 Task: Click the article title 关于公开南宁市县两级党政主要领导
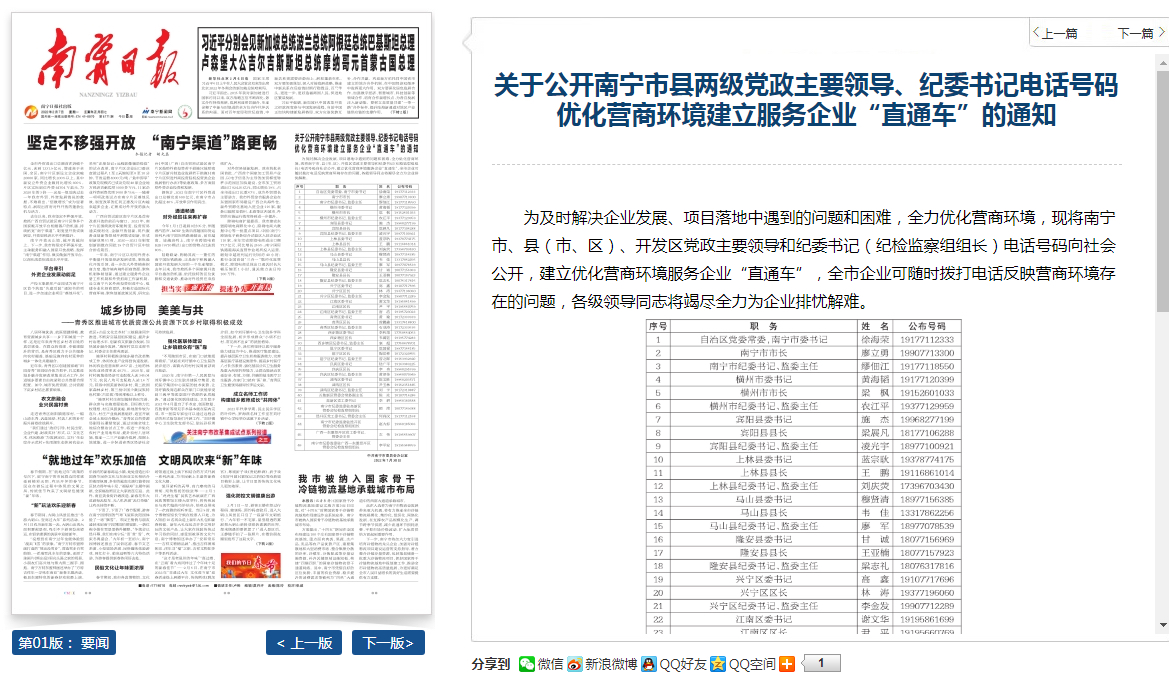click(806, 100)
